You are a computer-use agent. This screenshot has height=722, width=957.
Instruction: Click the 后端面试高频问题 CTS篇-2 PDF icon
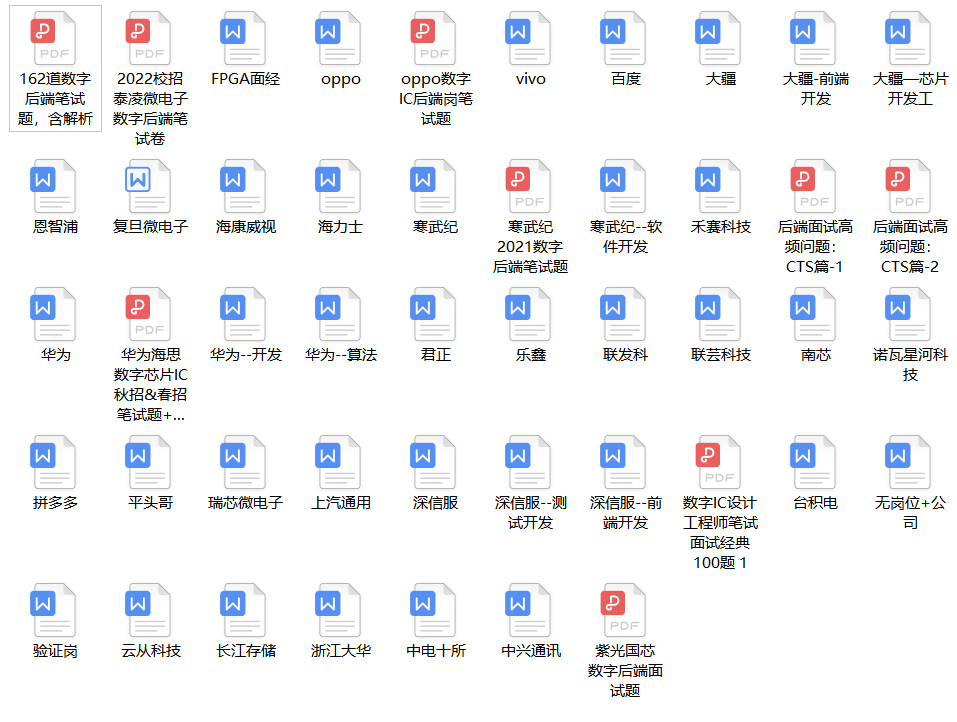tap(908, 186)
